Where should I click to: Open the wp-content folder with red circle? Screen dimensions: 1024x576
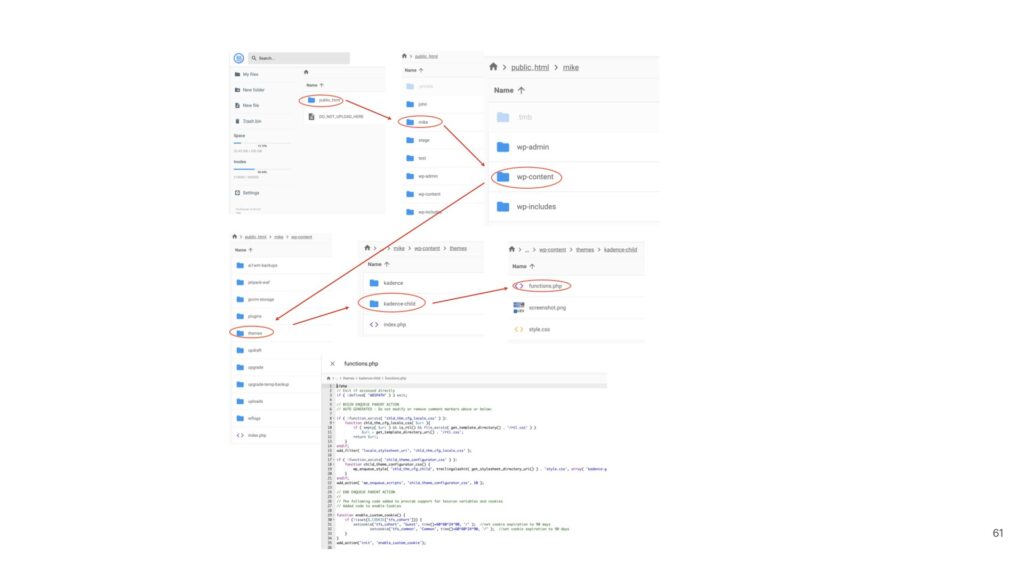coord(533,177)
